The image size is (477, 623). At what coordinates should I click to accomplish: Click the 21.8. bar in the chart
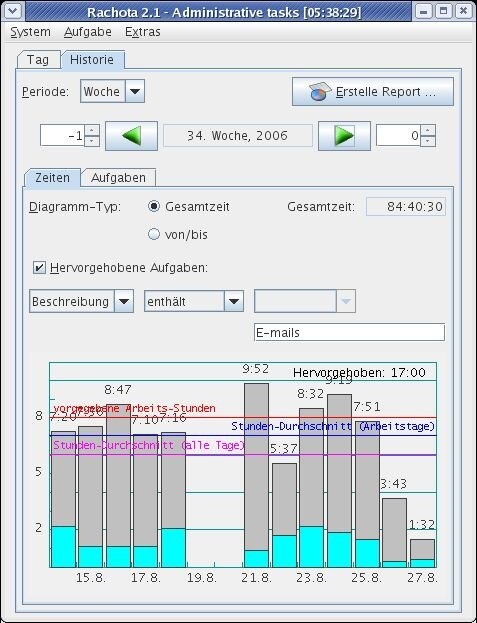point(256,475)
